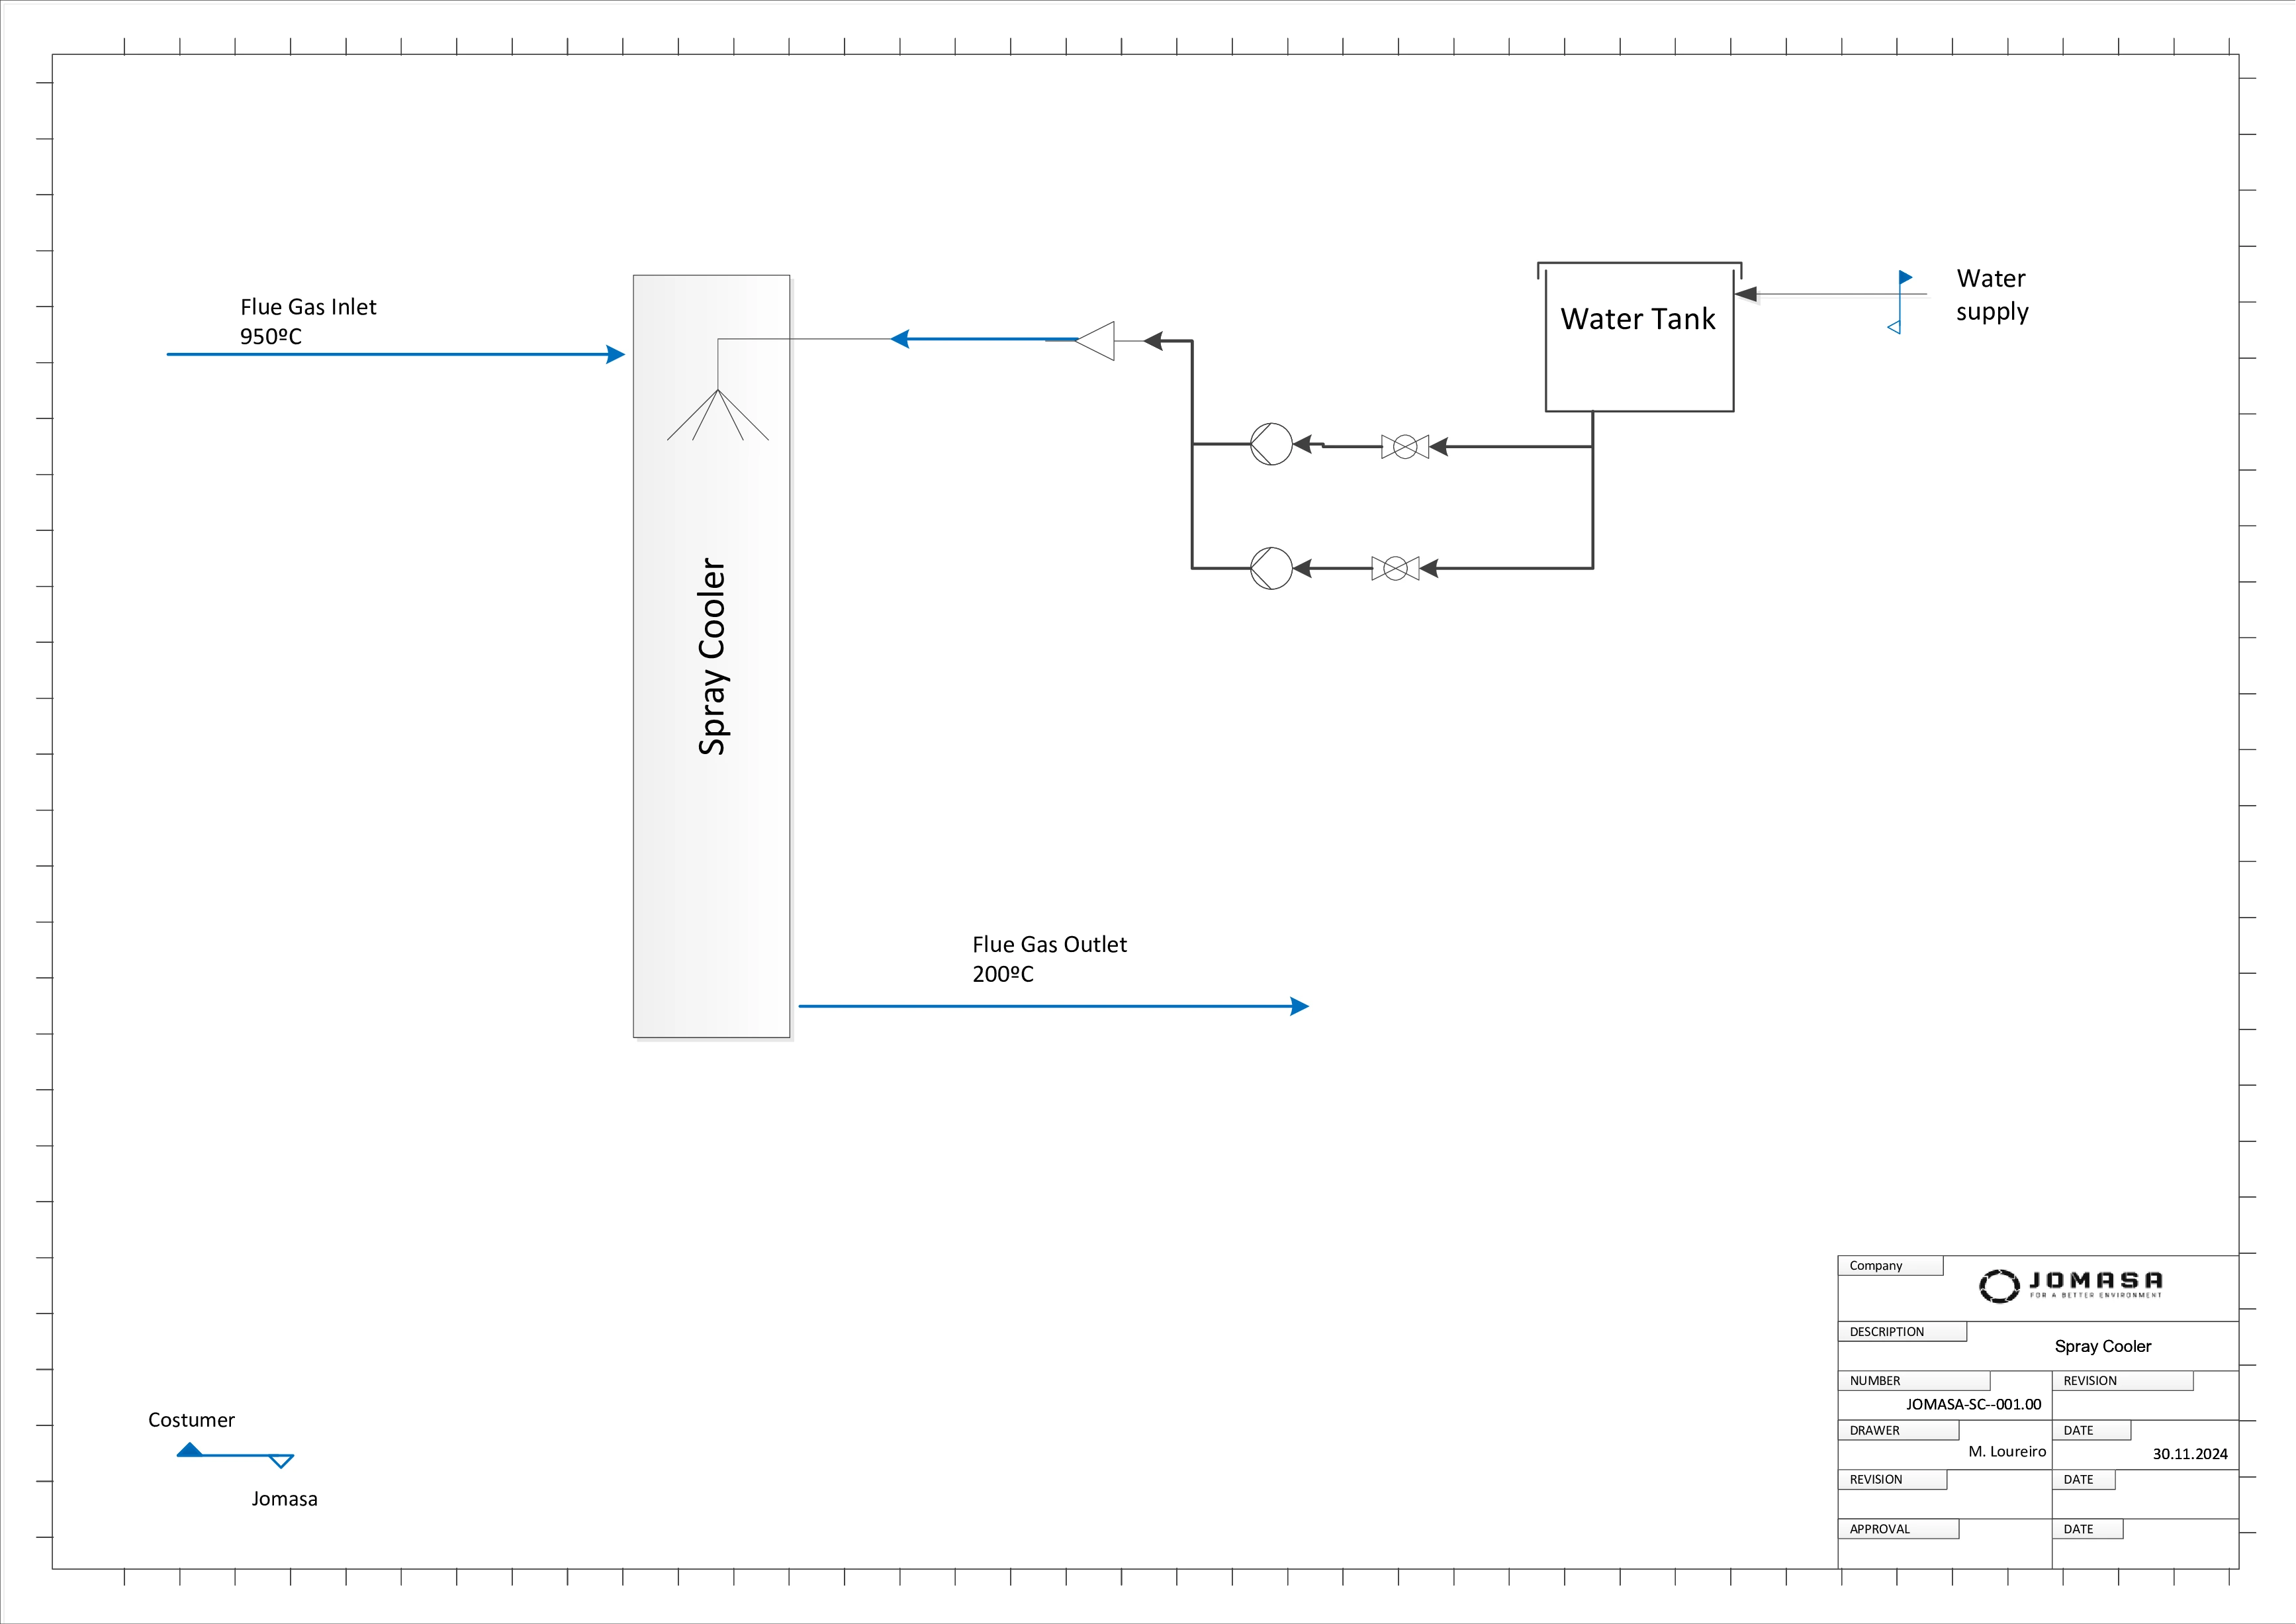Screen dimensions: 2296x1624
Task: Click the upper pump symbol
Action: tap(1271, 444)
